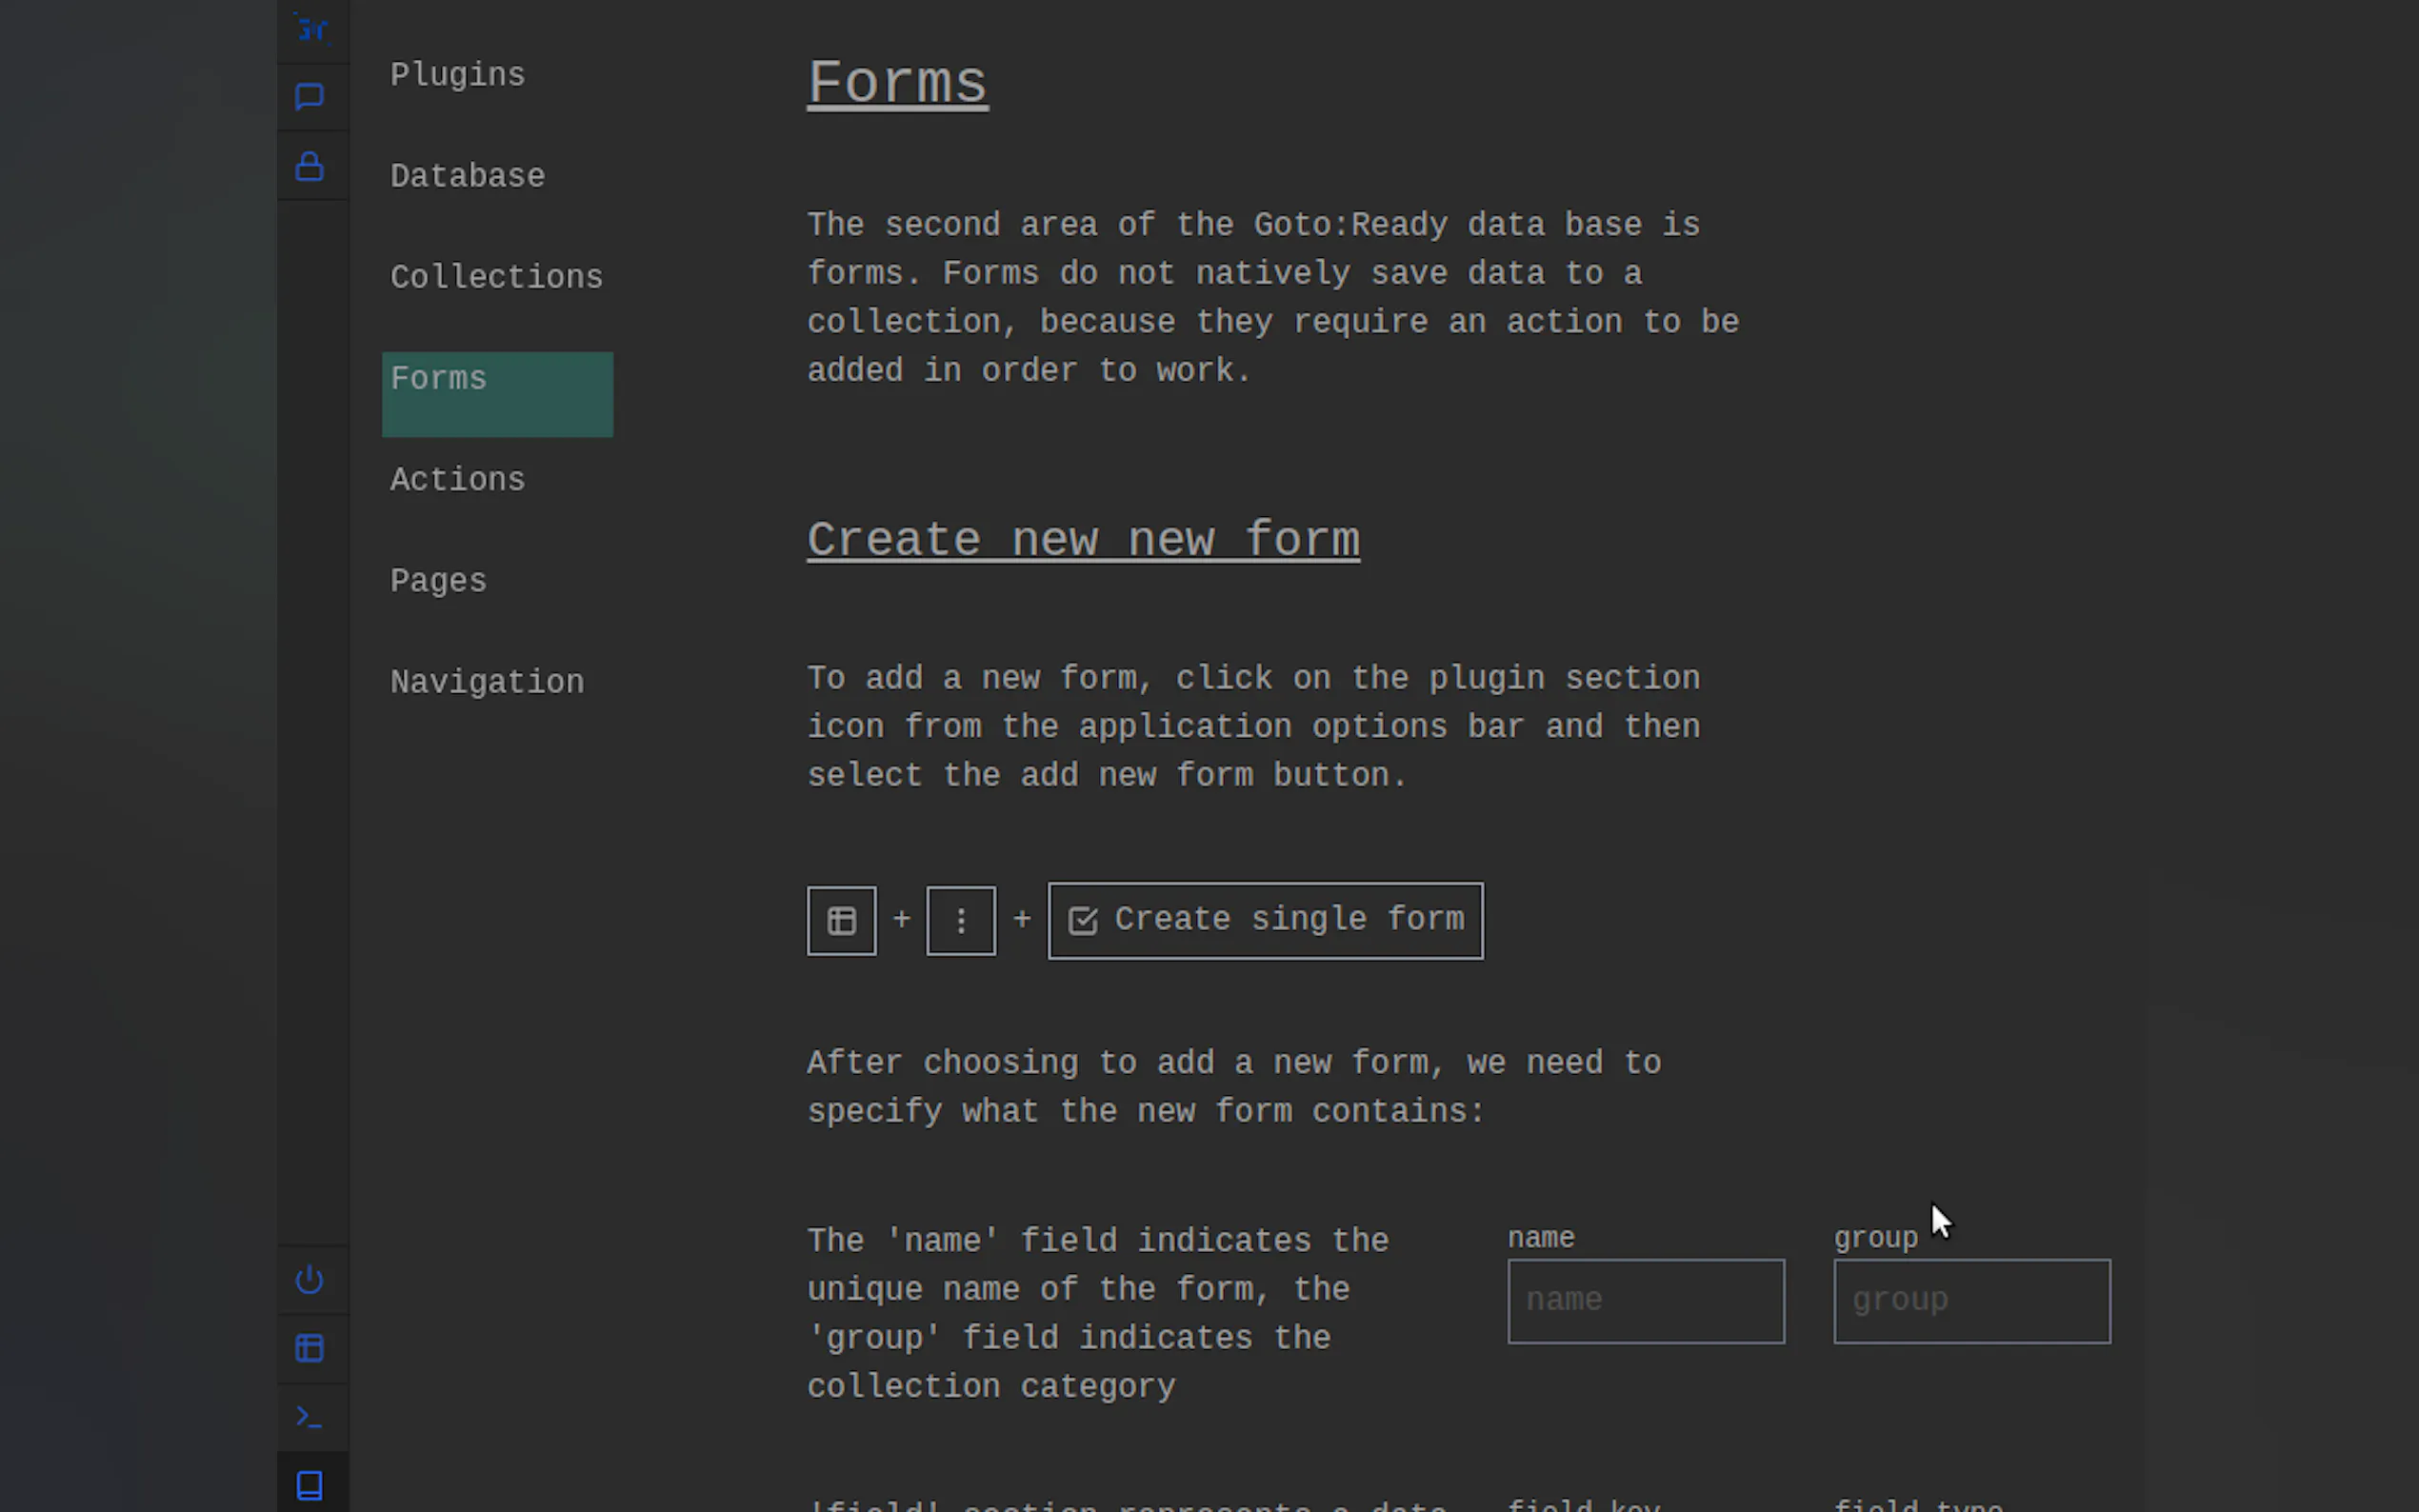The height and width of the screenshot is (1512, 2419).
Task: Go to the Navigation docs section
Action: (x=486, y=682)
